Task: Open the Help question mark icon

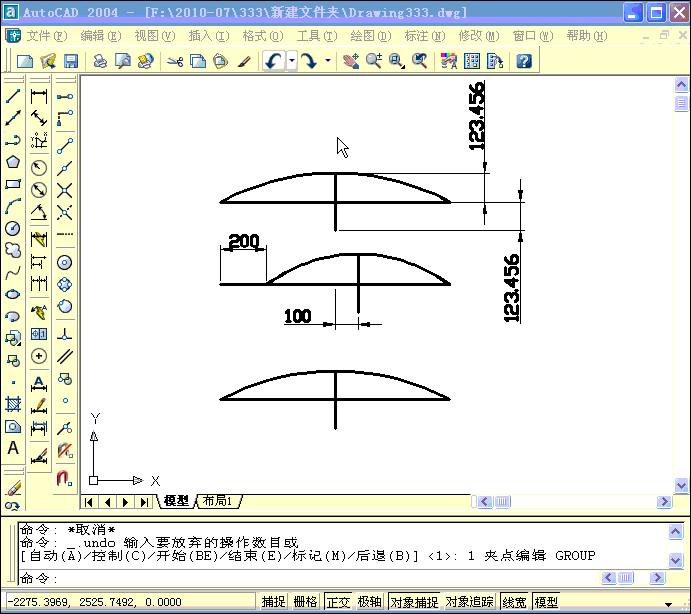Action: click(524, 61)
